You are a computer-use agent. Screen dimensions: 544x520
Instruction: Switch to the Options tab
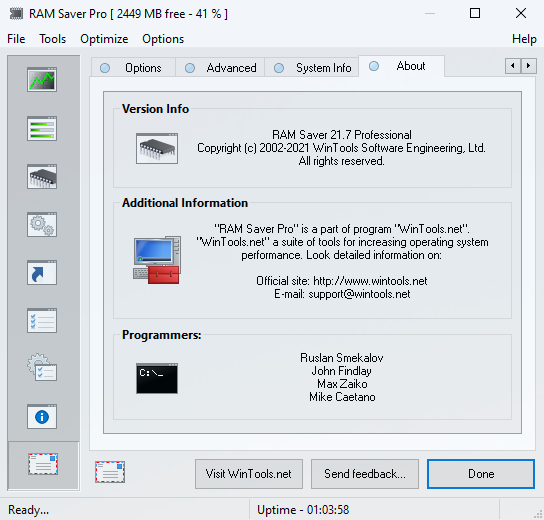point(133,68)
